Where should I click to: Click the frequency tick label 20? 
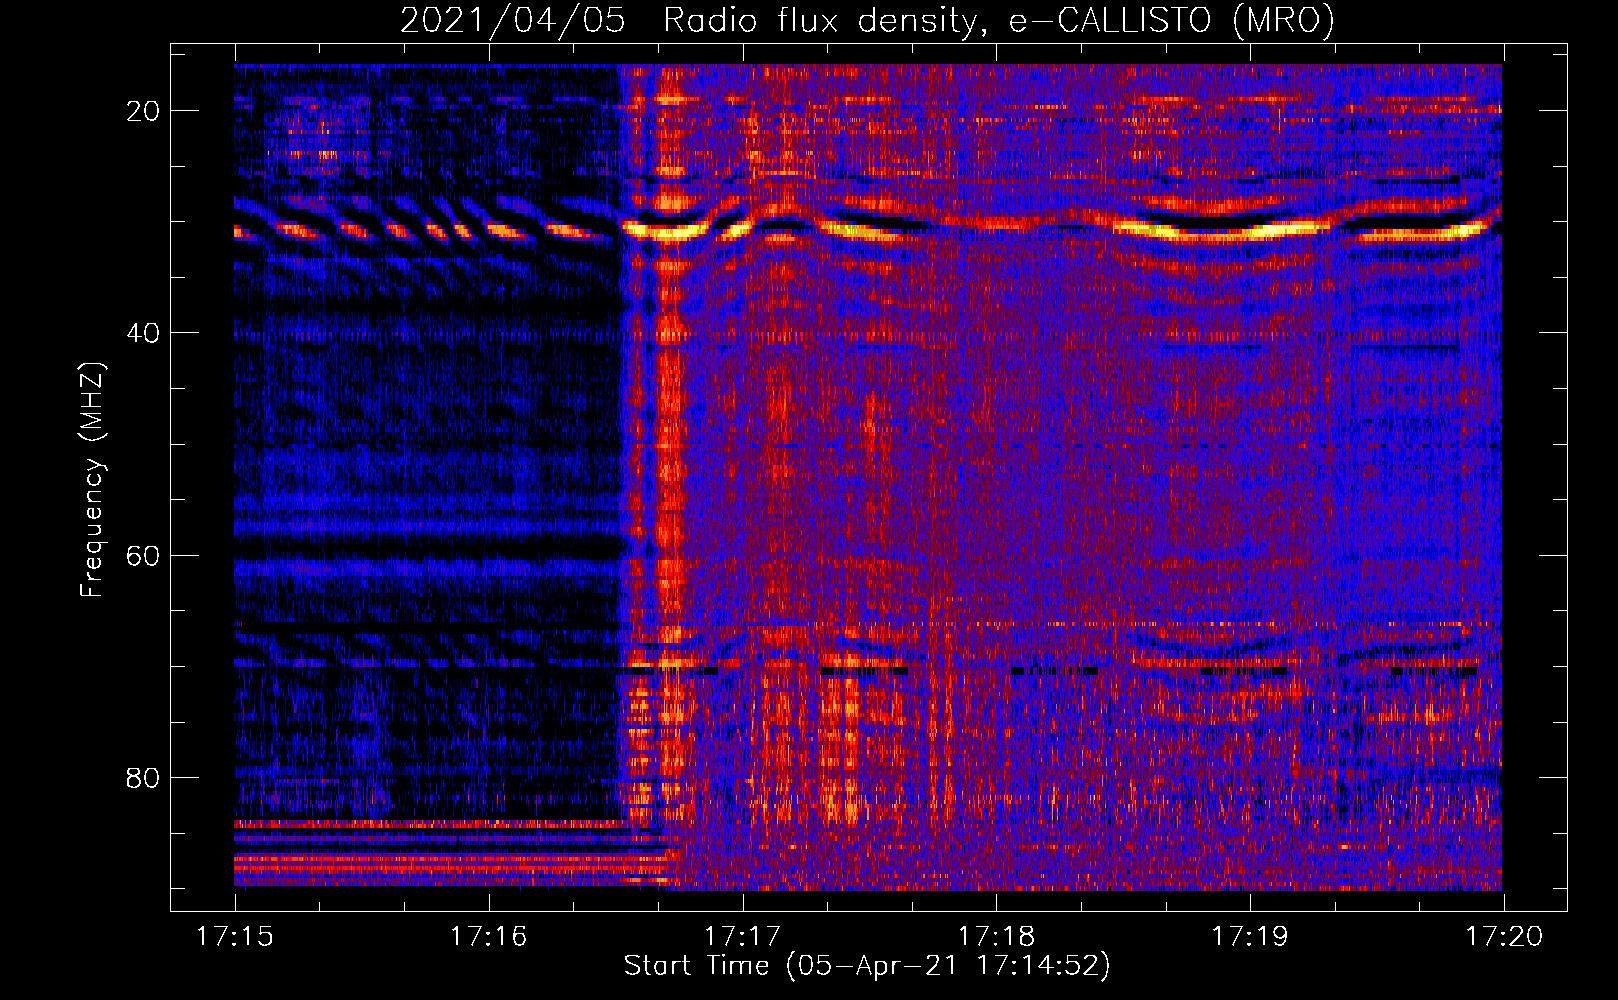tap(143, 111)
